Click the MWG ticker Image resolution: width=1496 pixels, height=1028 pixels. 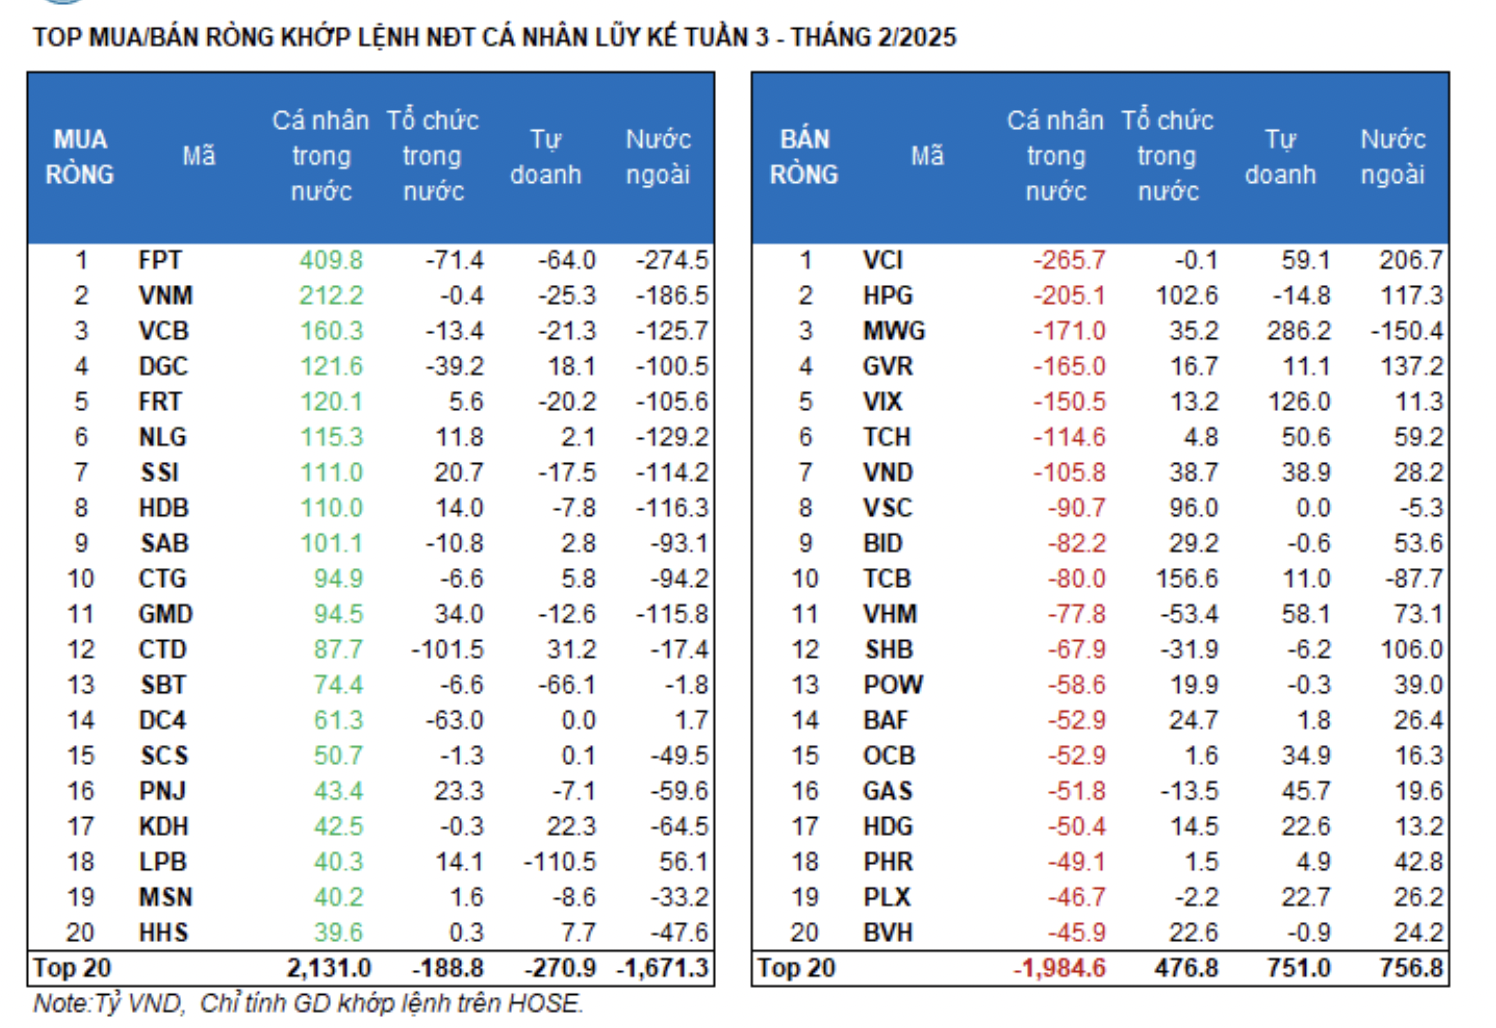click(x=894, y=331)
